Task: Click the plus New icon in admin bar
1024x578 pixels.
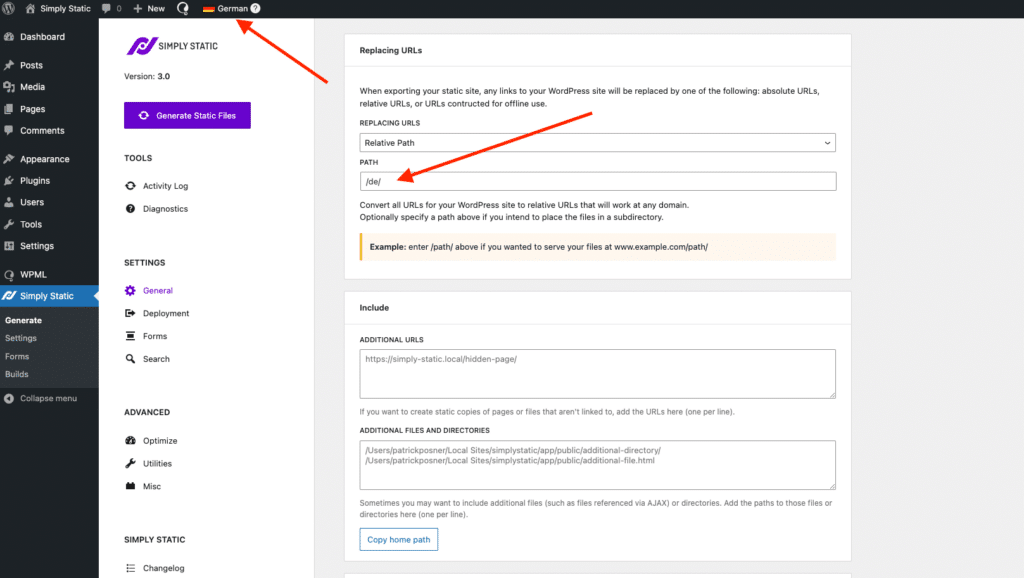Action: [137, 8]
